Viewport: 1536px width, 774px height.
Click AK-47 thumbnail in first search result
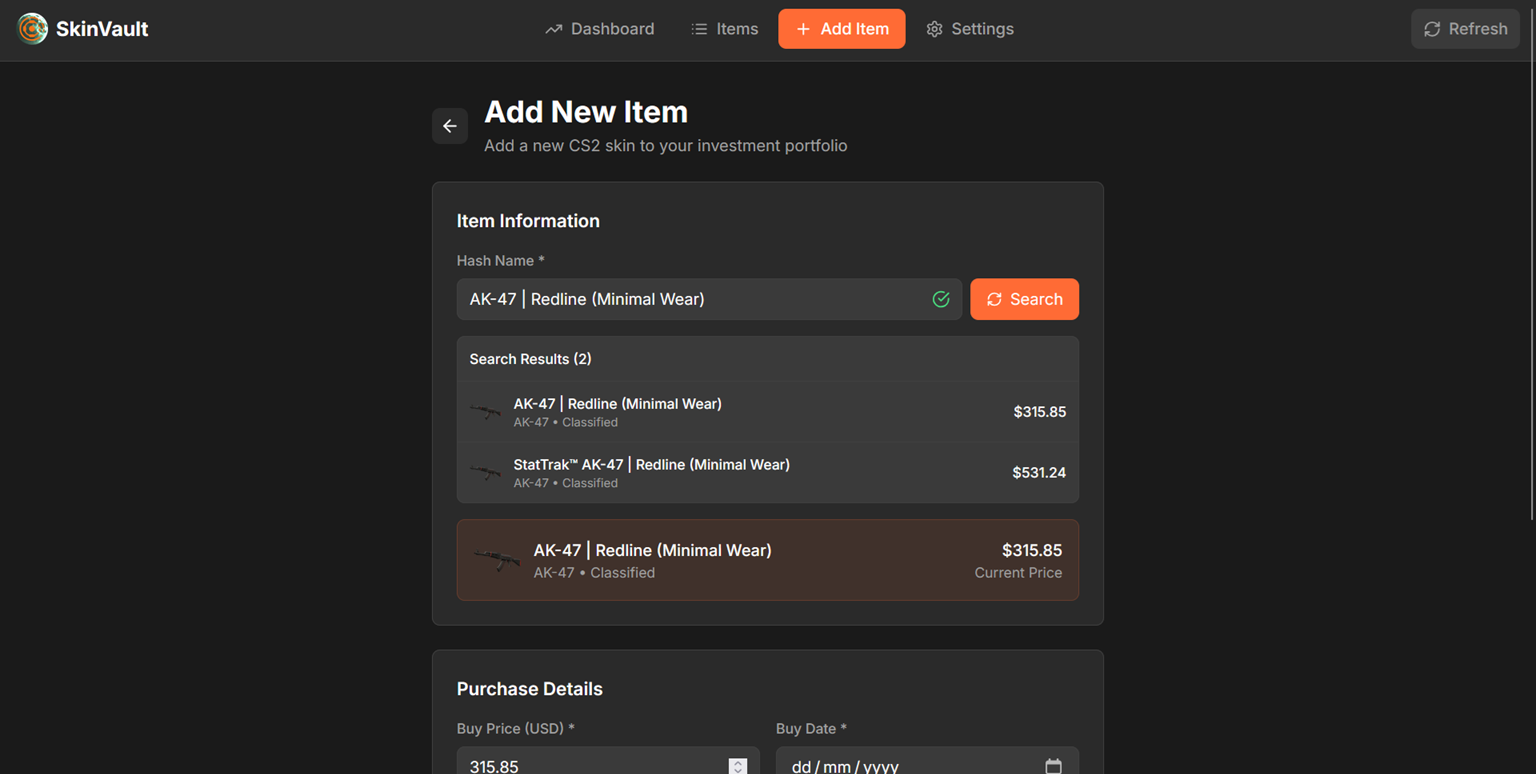(x=486, y=411)
